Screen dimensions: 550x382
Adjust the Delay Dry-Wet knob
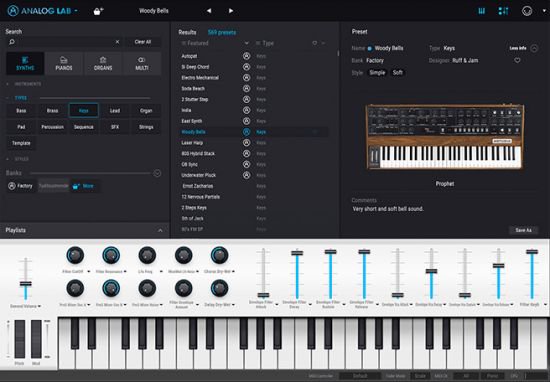[x=220, y=288]
